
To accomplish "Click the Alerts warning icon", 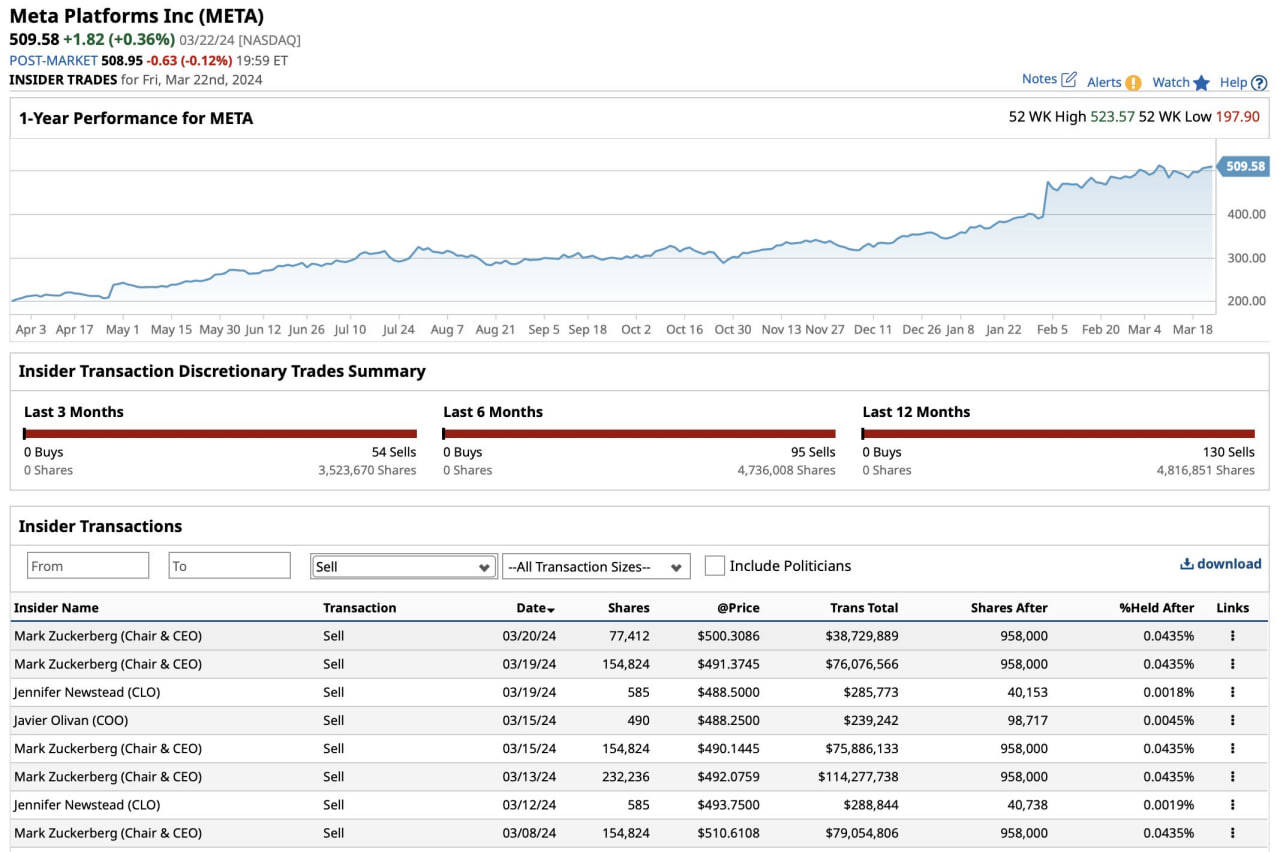I will [1132, 83].
